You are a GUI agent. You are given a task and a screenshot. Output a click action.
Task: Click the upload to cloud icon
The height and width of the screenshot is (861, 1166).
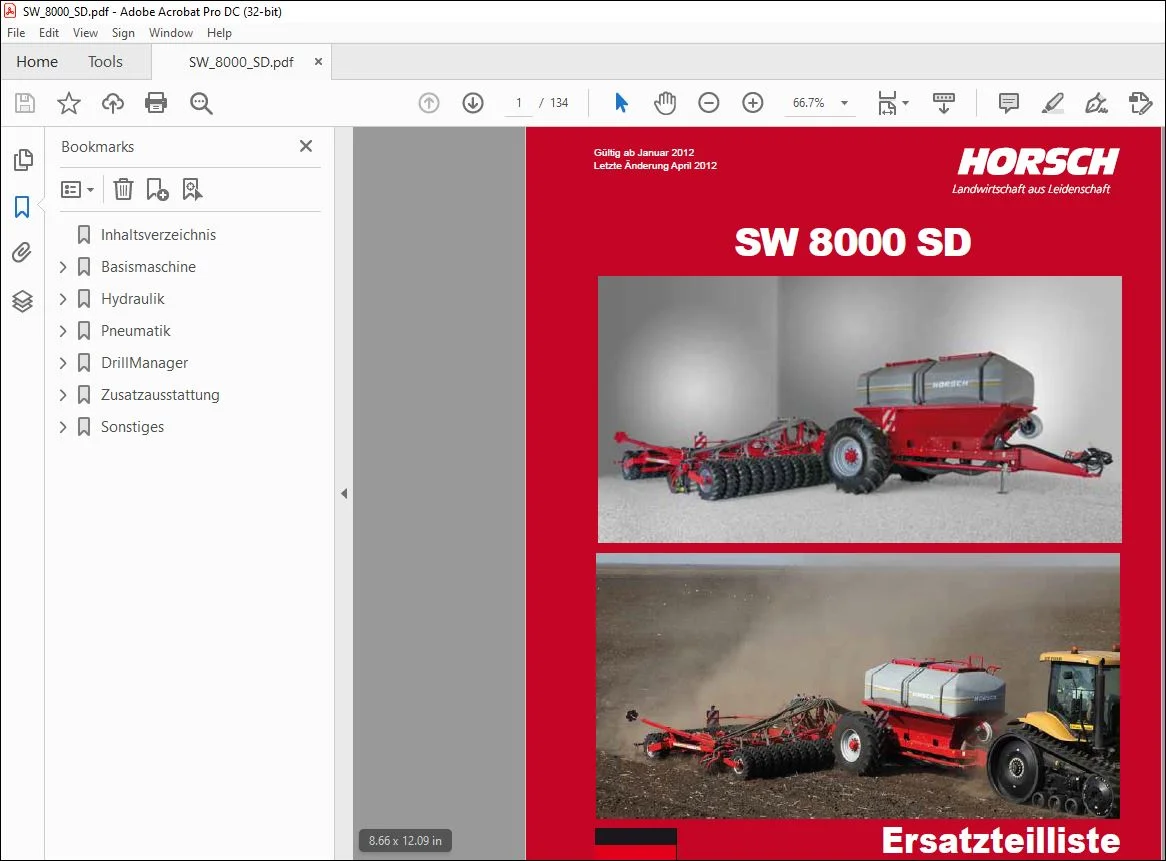coord(112,103)
